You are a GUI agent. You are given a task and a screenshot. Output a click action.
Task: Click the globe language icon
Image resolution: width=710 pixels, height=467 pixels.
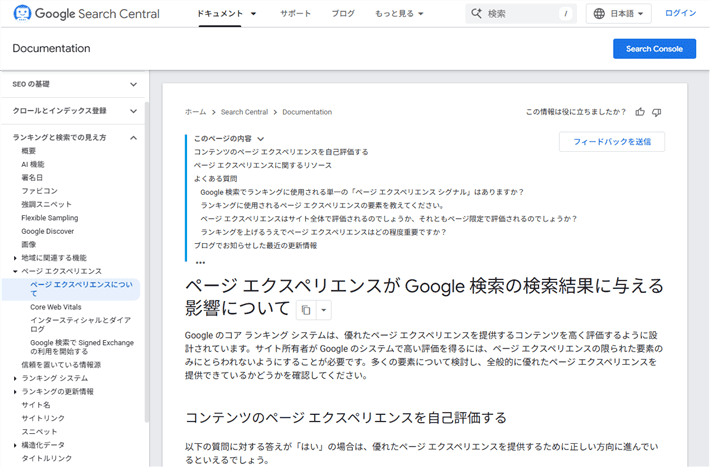pyautogui.click(x=599, y=14)
